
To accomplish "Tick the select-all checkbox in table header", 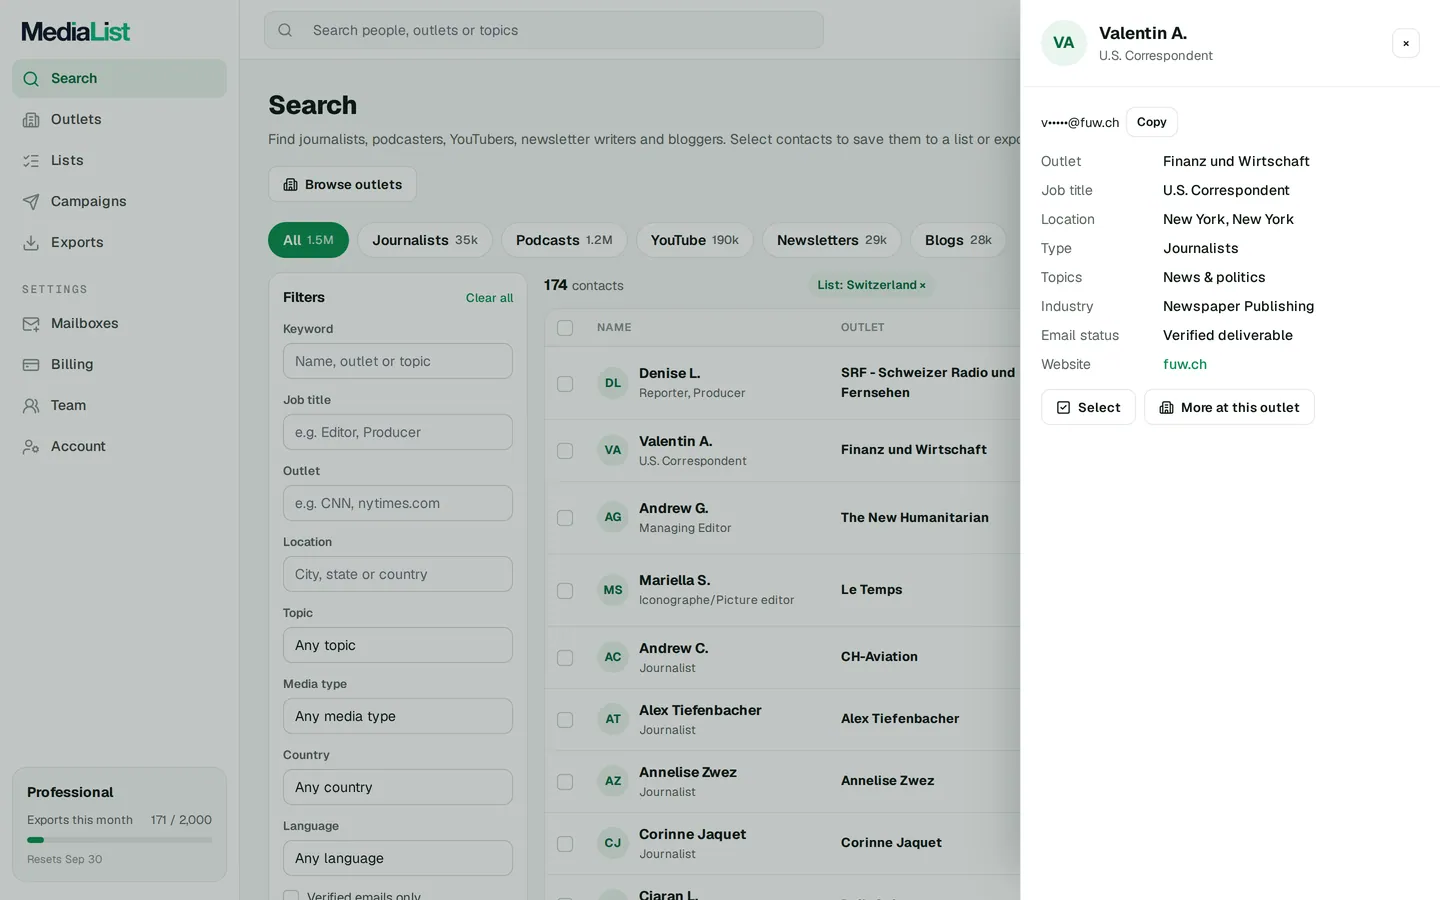I will tap(565, 328).
